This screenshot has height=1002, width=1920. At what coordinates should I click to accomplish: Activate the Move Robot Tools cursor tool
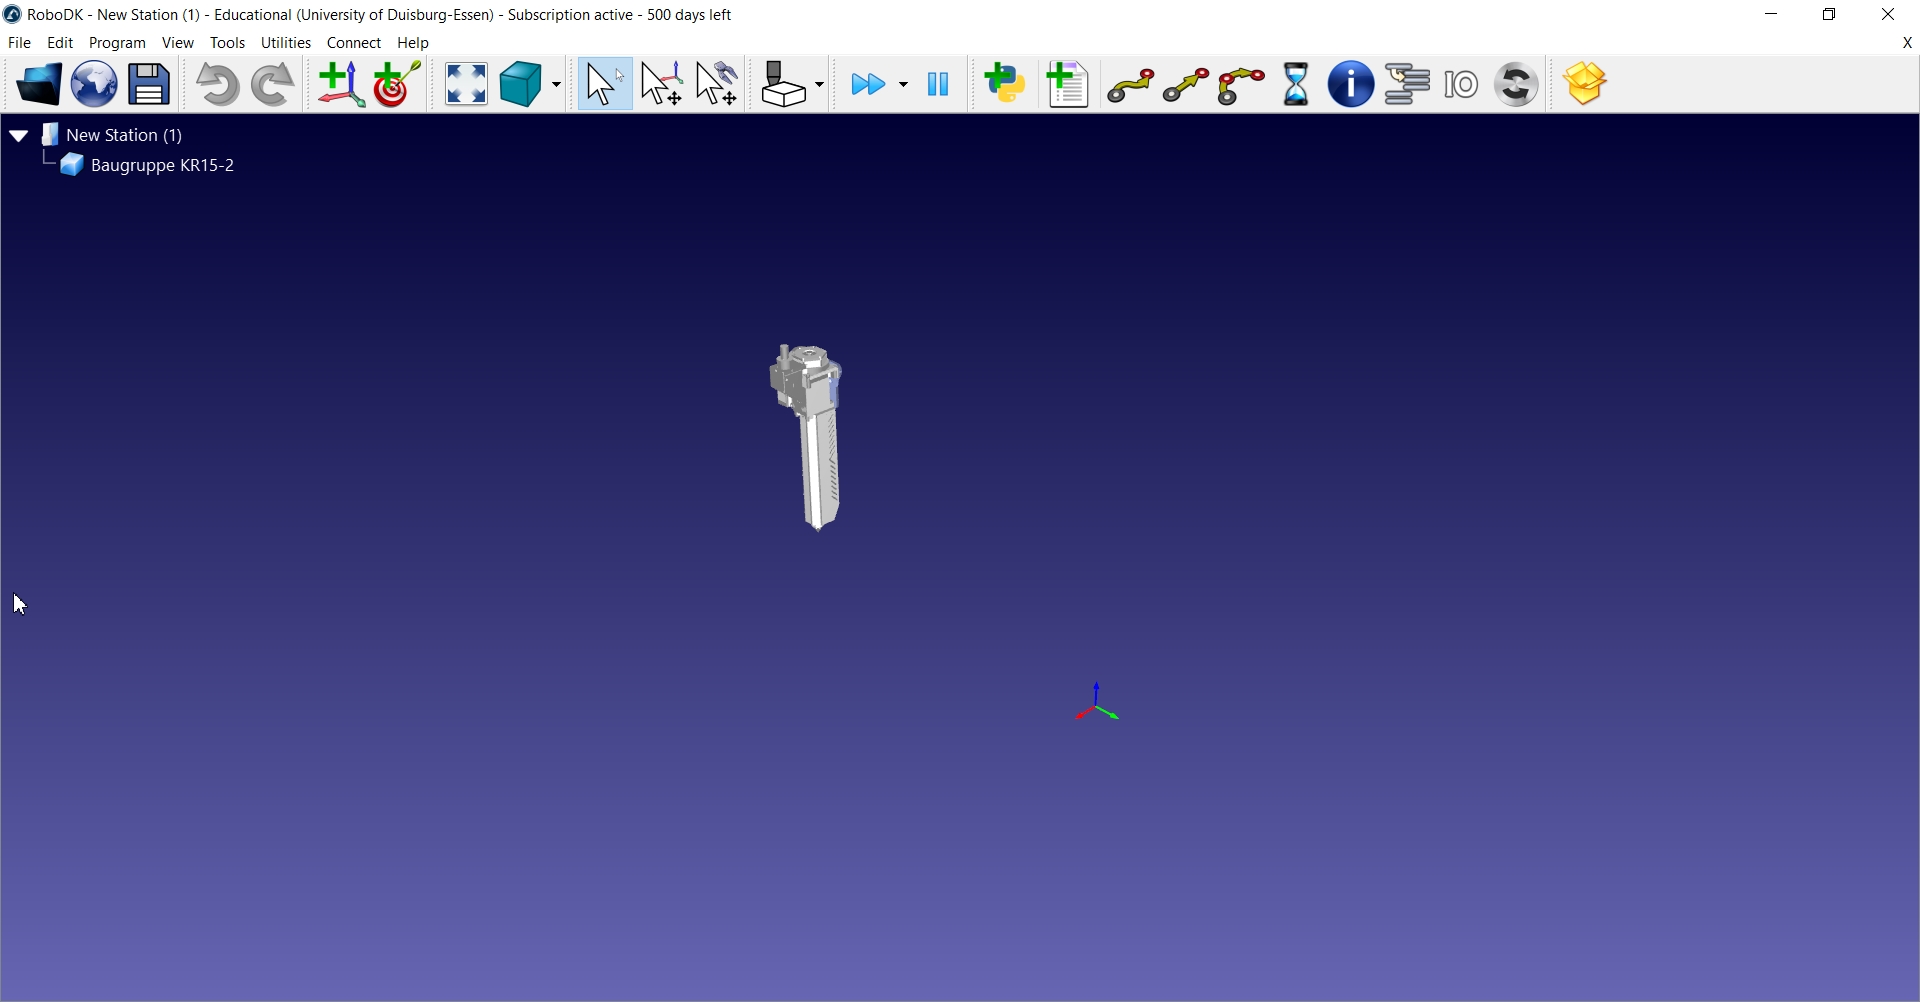pos(718,85)
